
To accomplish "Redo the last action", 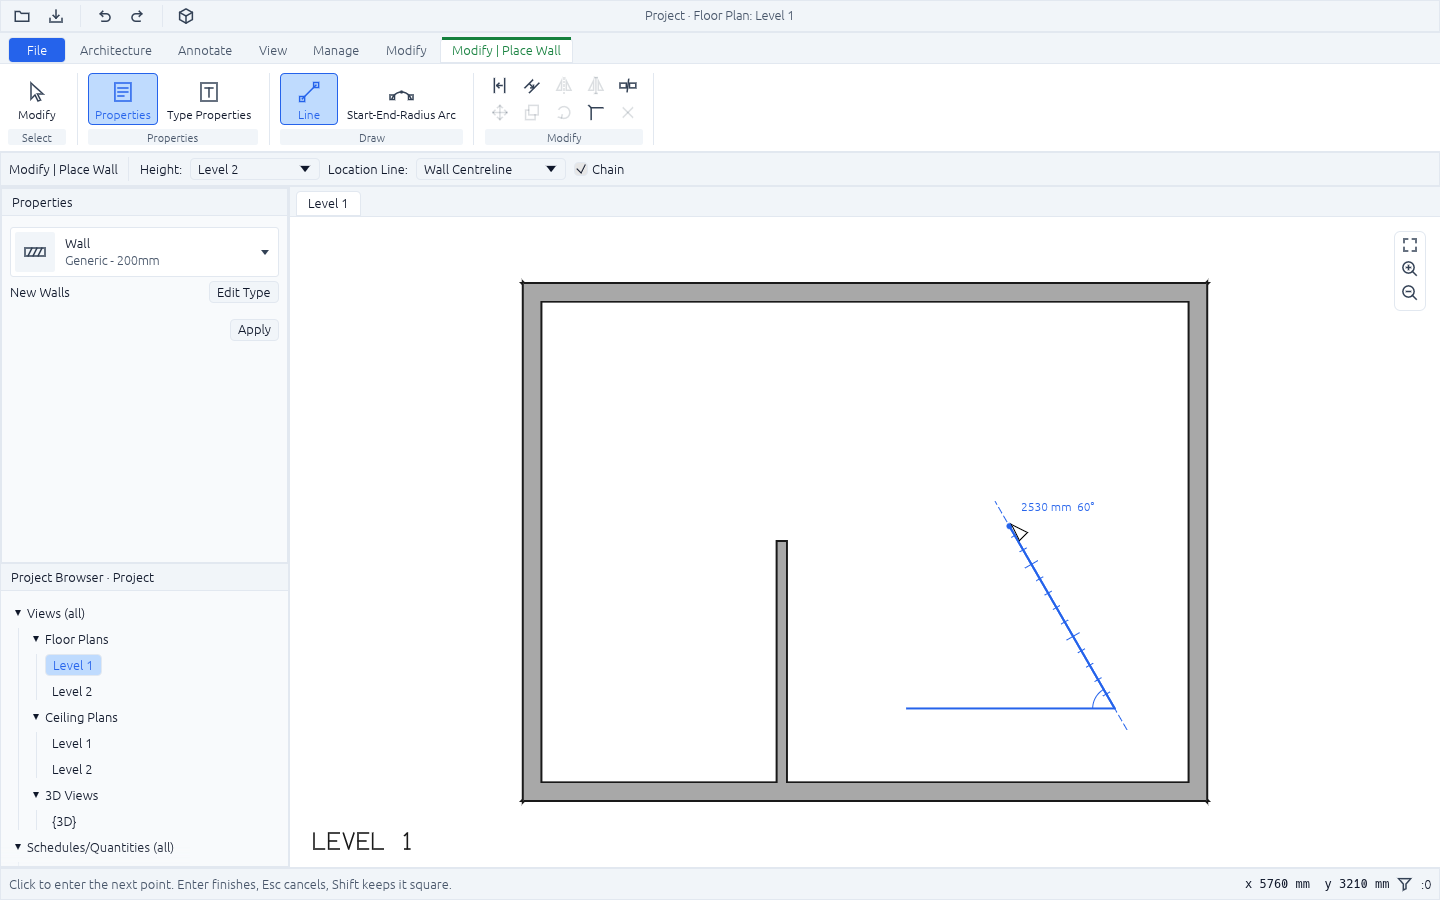I will pyautogui.click(x=137, y=16).
